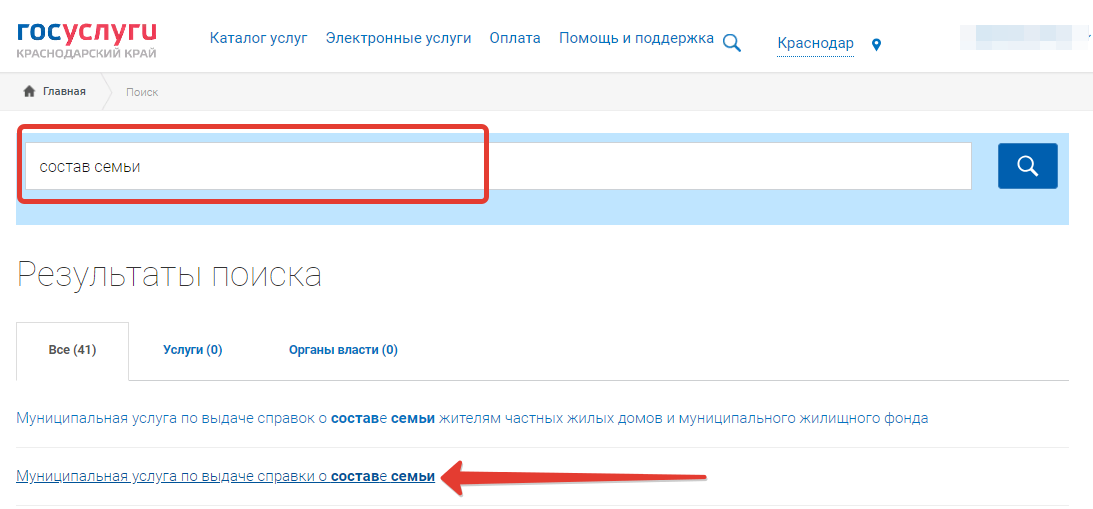Click the Главная breadcrumb link
The width and height of the screenshot is (1093, 509).
tap(64, 91)
